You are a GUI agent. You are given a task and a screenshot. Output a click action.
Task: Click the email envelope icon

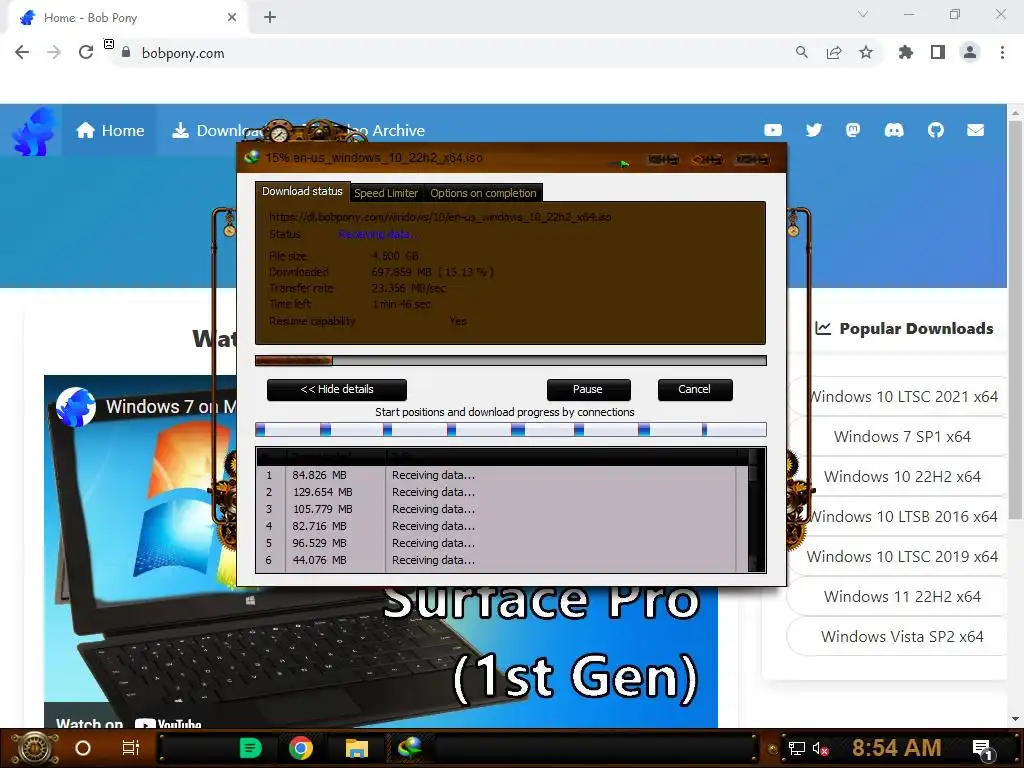click(976, 130)
